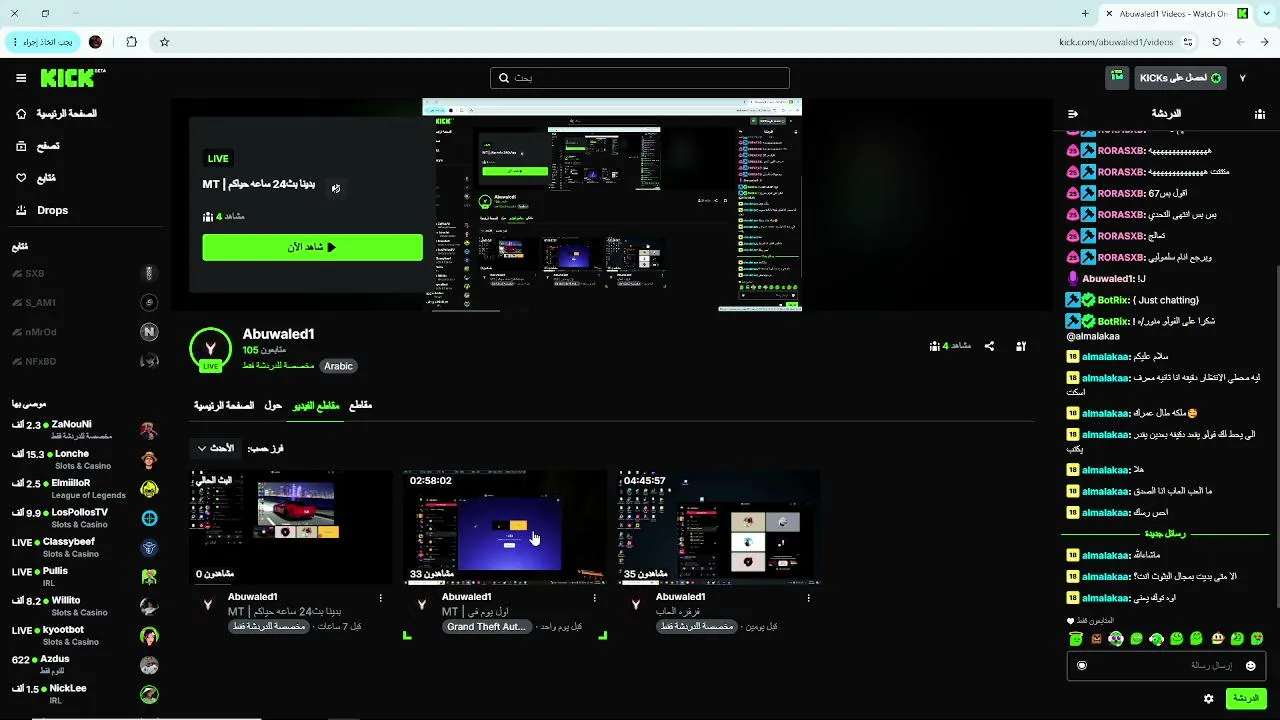
Task: Jump to new messages divider in chat
Action: pyautogui.click(x=1165, y=534)
